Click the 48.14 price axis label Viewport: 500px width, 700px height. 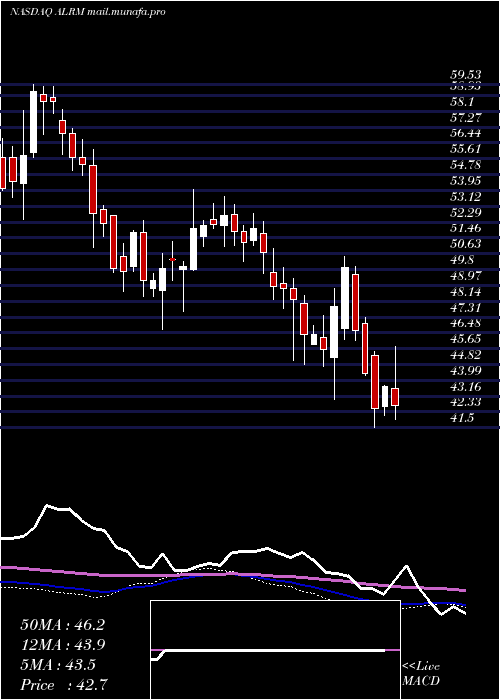pyautogui.click(x=466, y=292)
